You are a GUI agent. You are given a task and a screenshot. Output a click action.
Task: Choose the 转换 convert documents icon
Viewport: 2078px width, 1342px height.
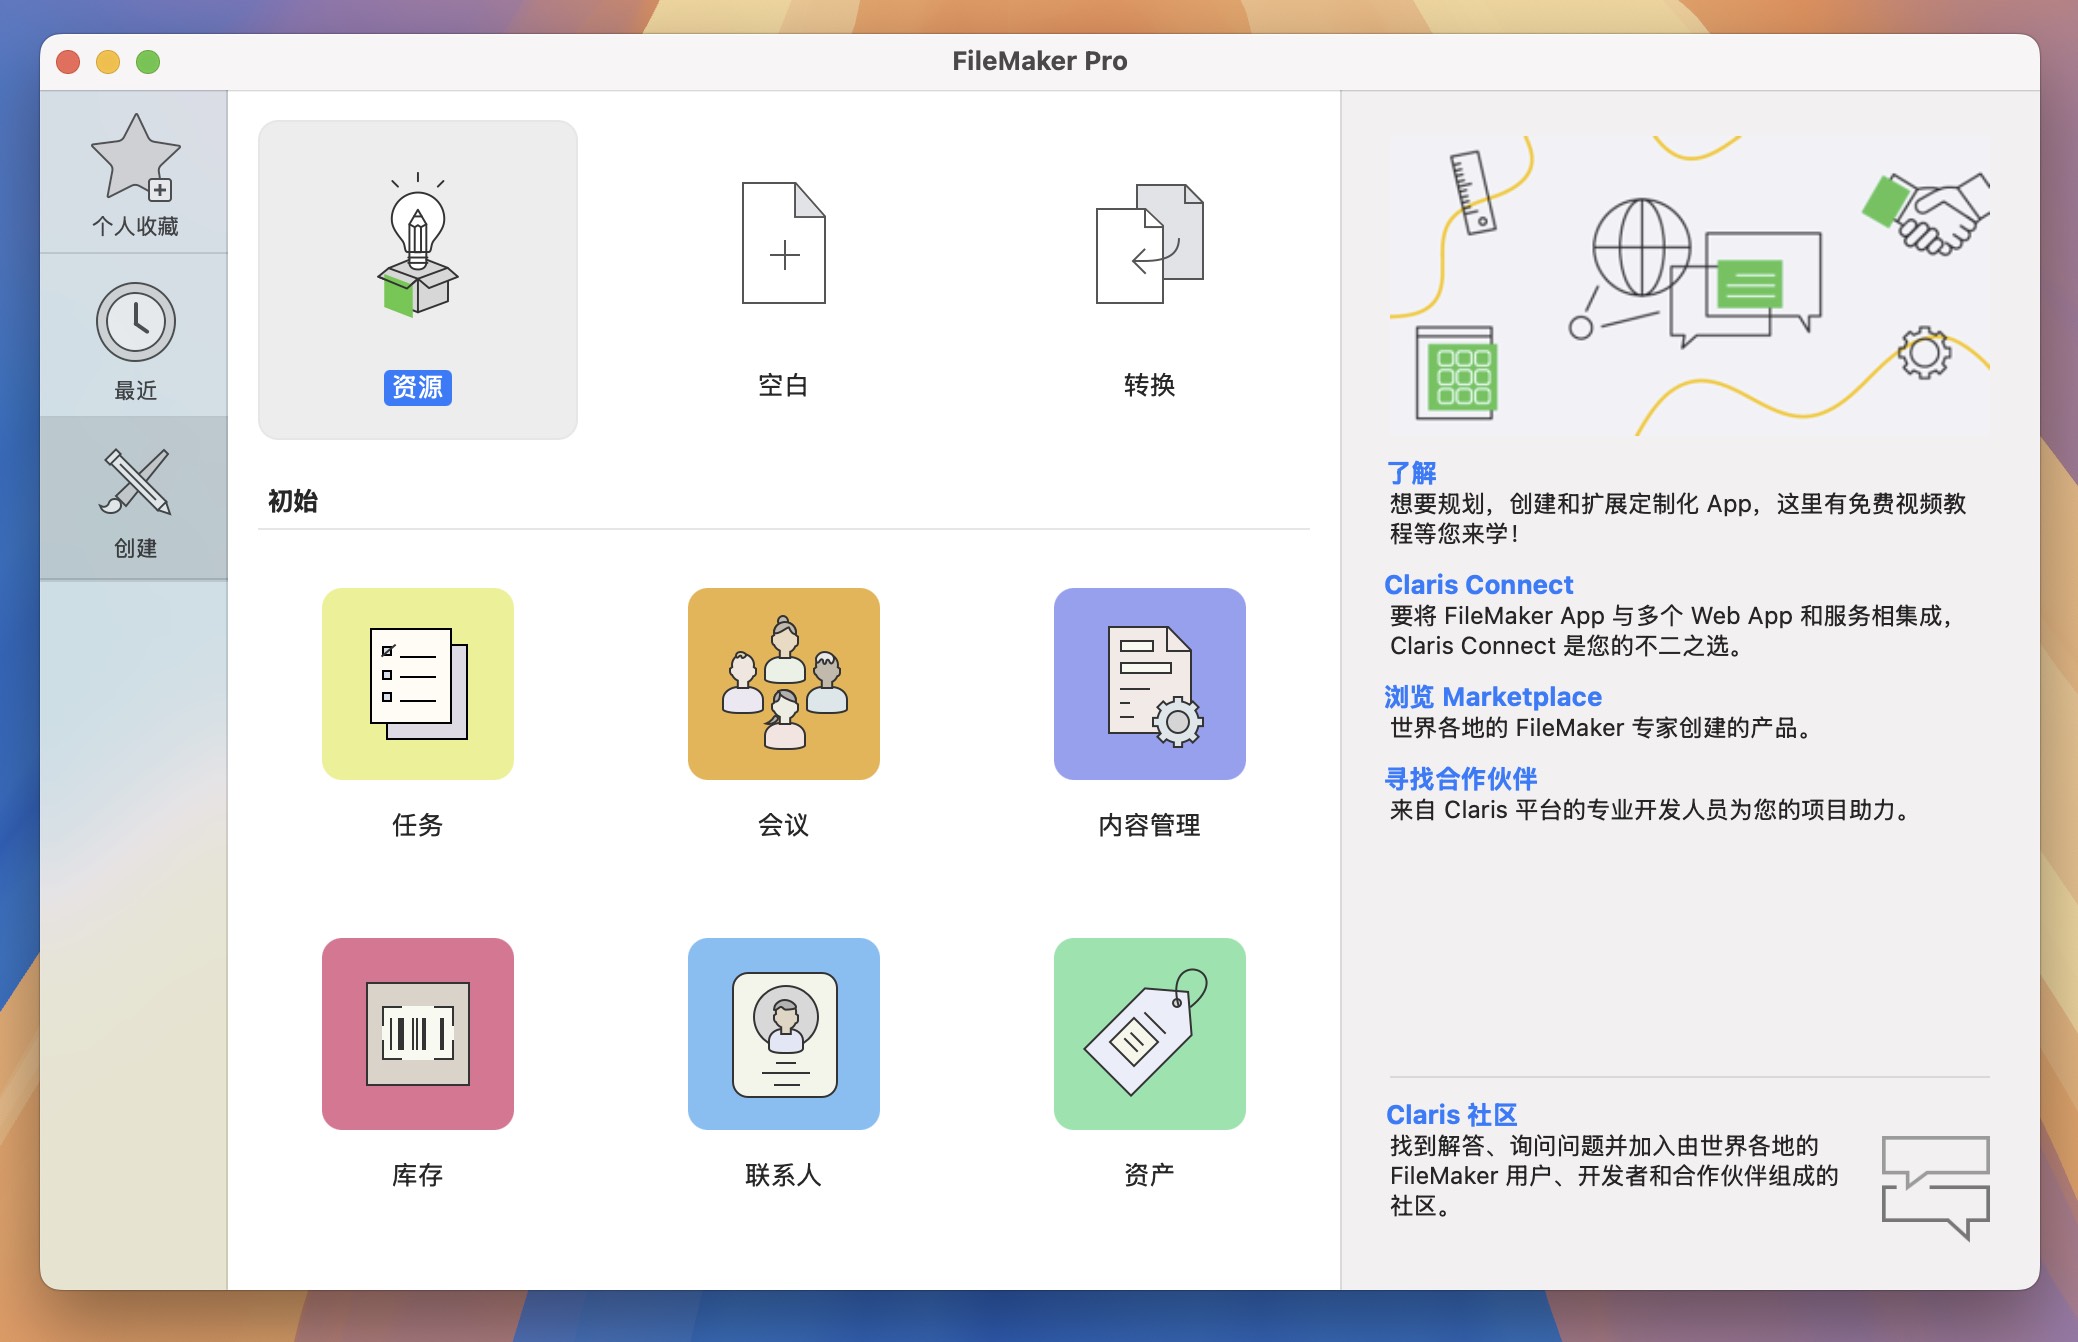point(1150,243)
